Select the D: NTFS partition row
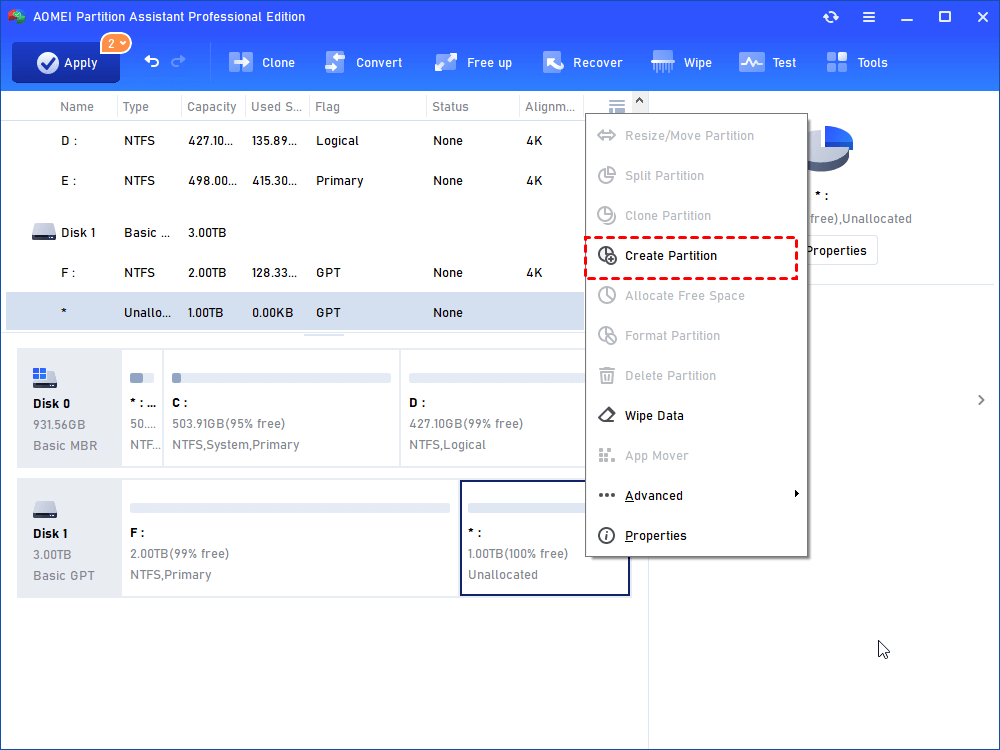The height and width of the screenshot is (750, 1000). pyautogui.click(x=295, y=141)
